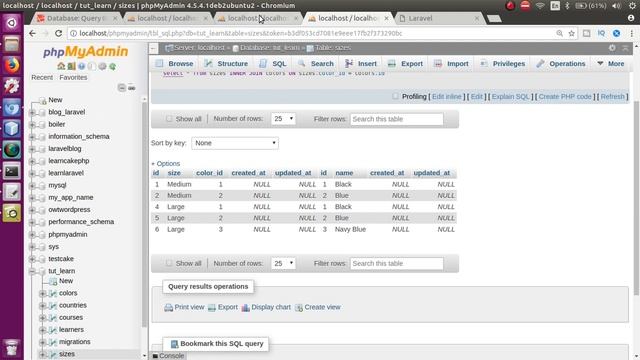Click the page settings gear icon
The image size is (640, 360).
pyautogui.click(x=612, y=48)
